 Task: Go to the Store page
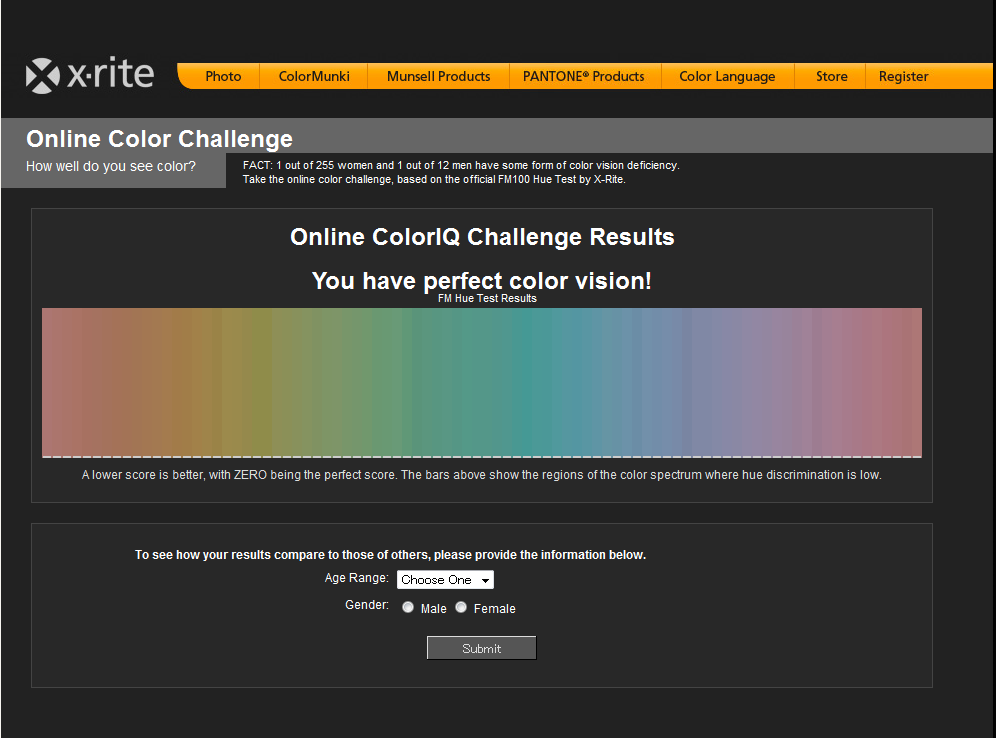[x=831, y=76]
